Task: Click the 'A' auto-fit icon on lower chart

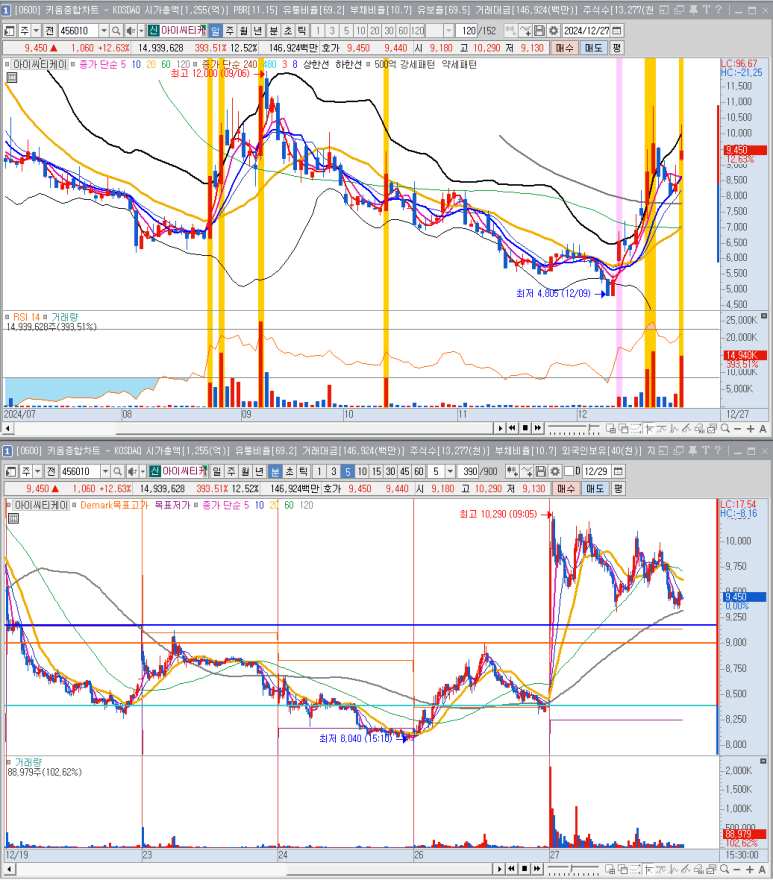Action: (x=762, y=869)
